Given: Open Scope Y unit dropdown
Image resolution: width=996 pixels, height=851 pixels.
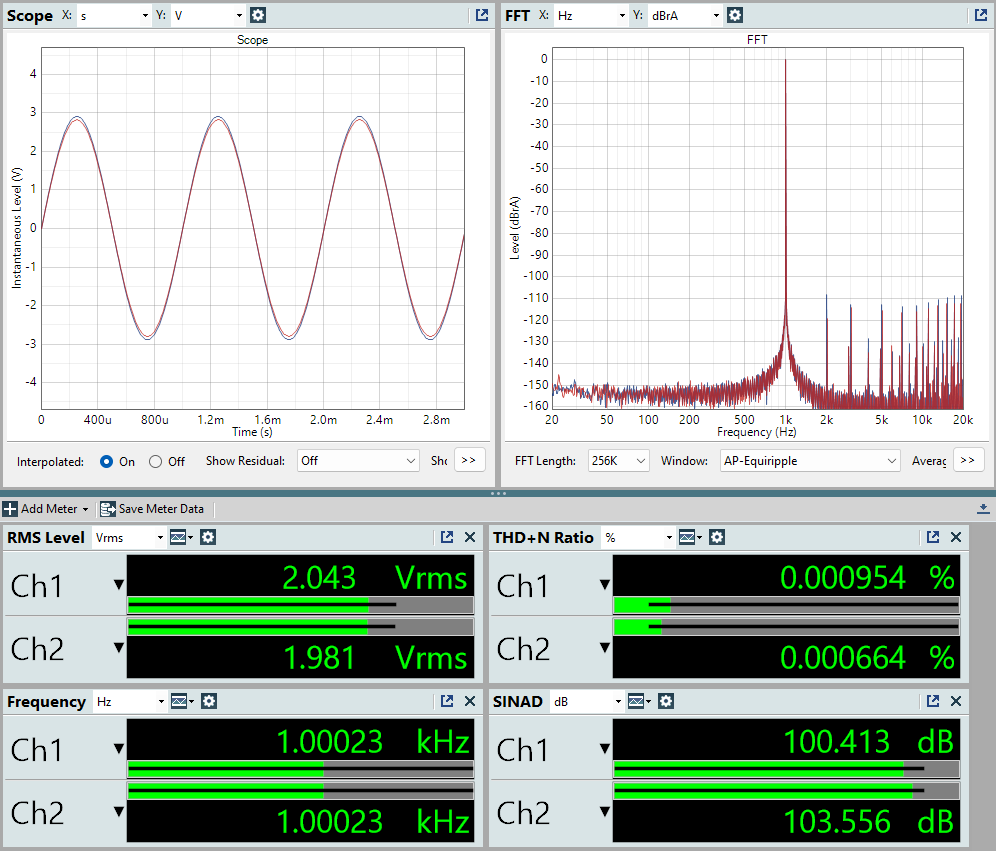Looking at the screenshot, I should pos(208,15).
